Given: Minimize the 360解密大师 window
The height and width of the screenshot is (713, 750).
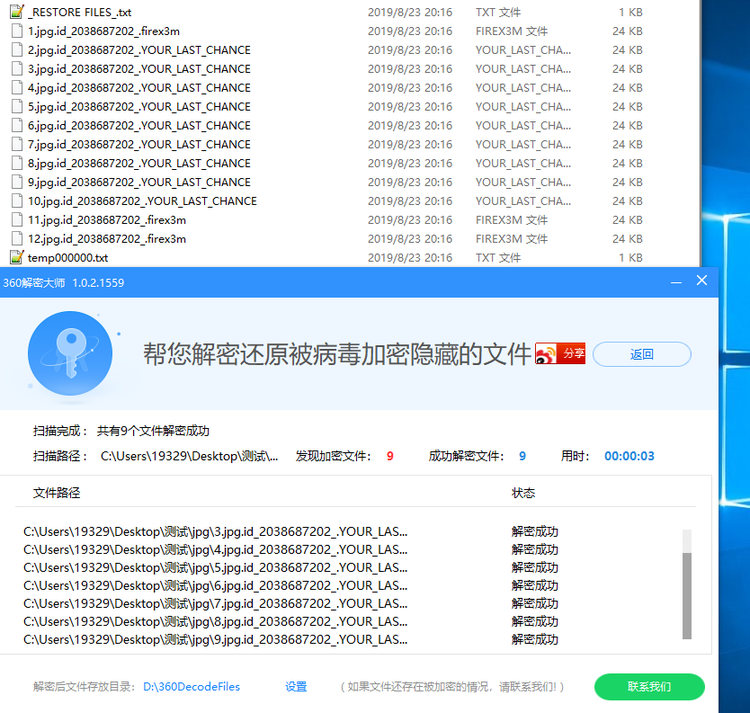Looking at the screenshot, I should 676,282.
